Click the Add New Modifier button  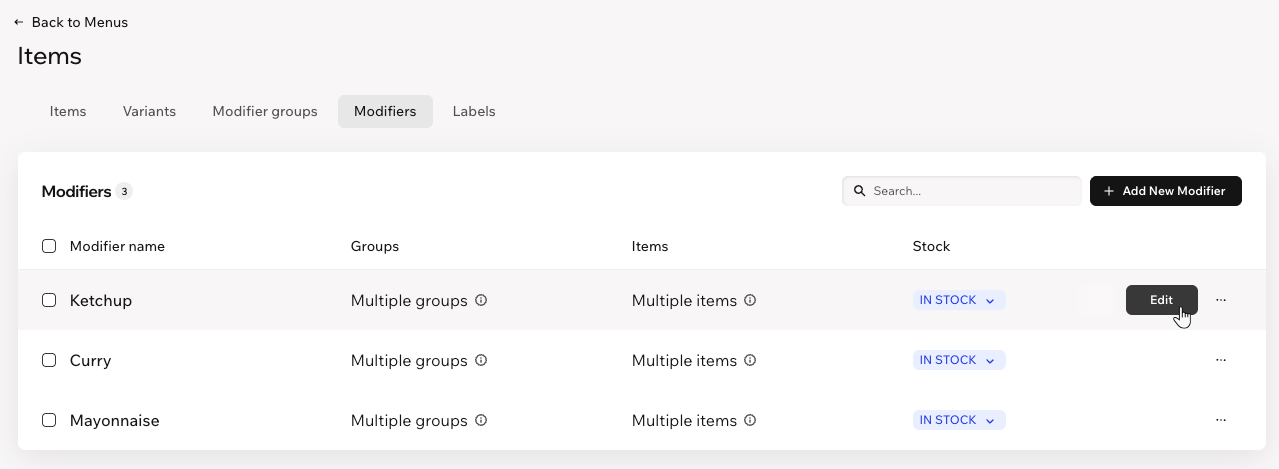tap(1166, 191)
